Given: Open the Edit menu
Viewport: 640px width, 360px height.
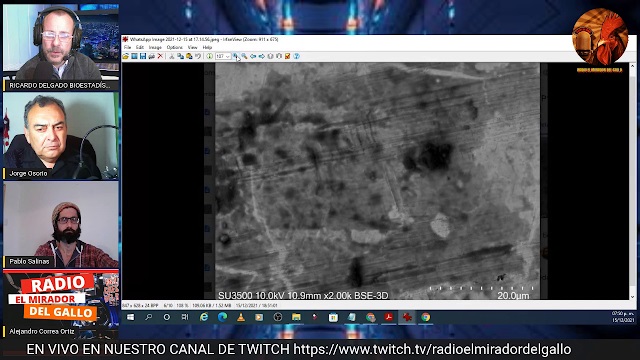Looking at the screenshot, I should coord(140,47).
